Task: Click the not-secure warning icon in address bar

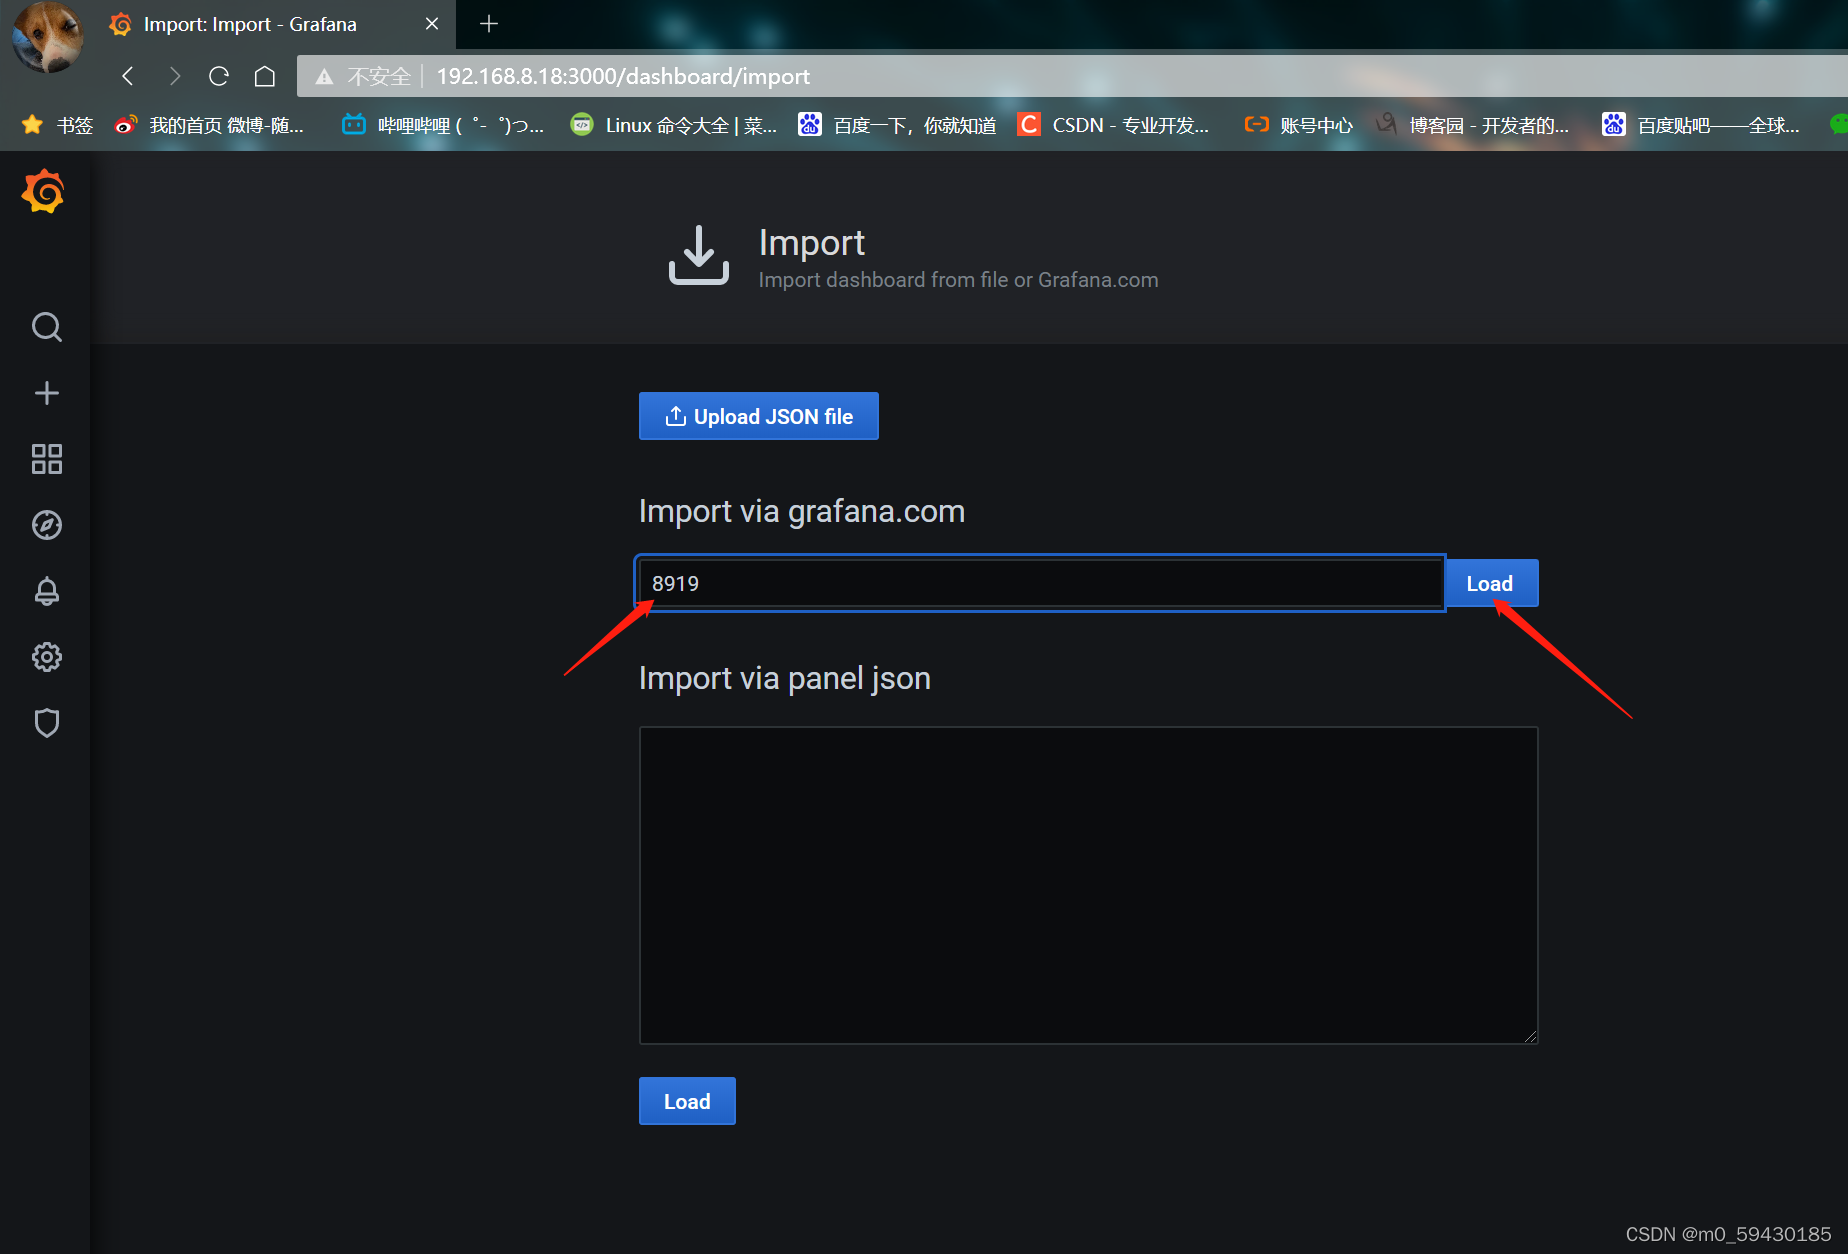Action: click(324, 77)
